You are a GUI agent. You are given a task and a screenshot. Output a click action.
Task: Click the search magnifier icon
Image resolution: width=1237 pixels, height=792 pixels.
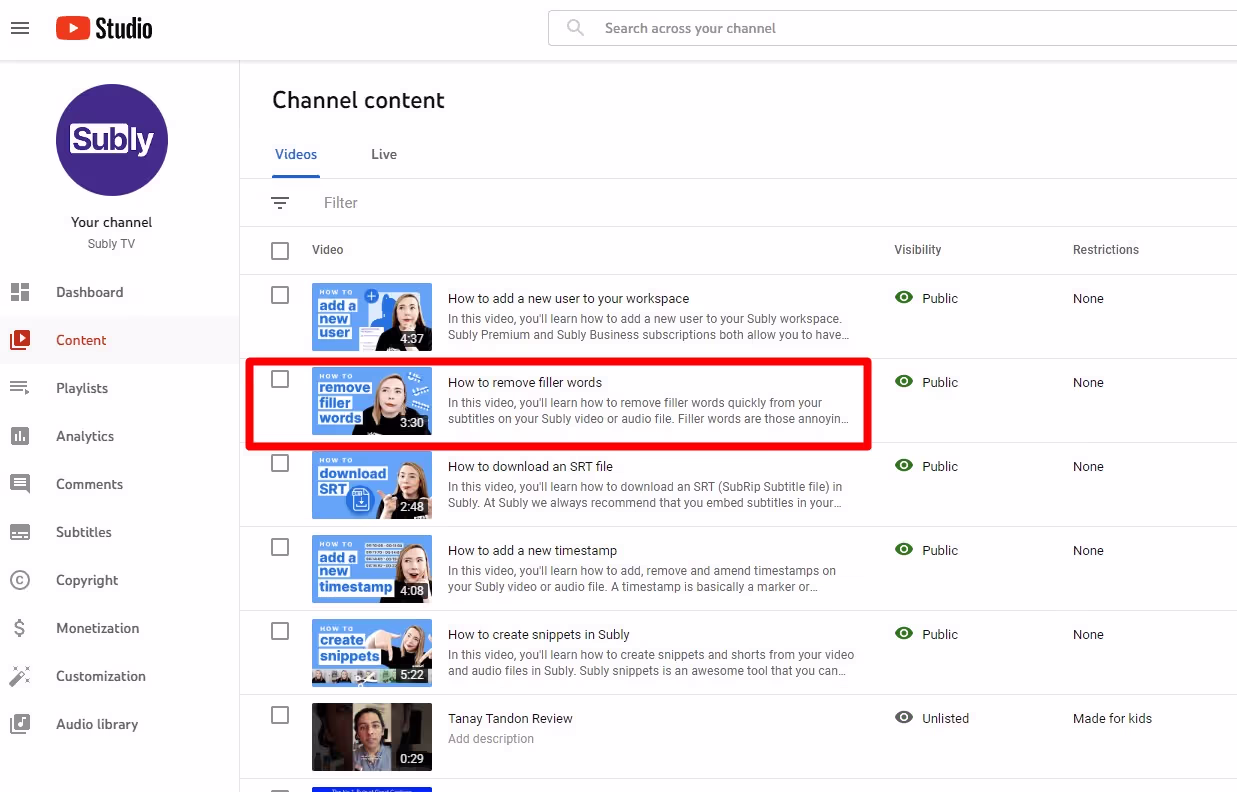[x=575, y=28]
